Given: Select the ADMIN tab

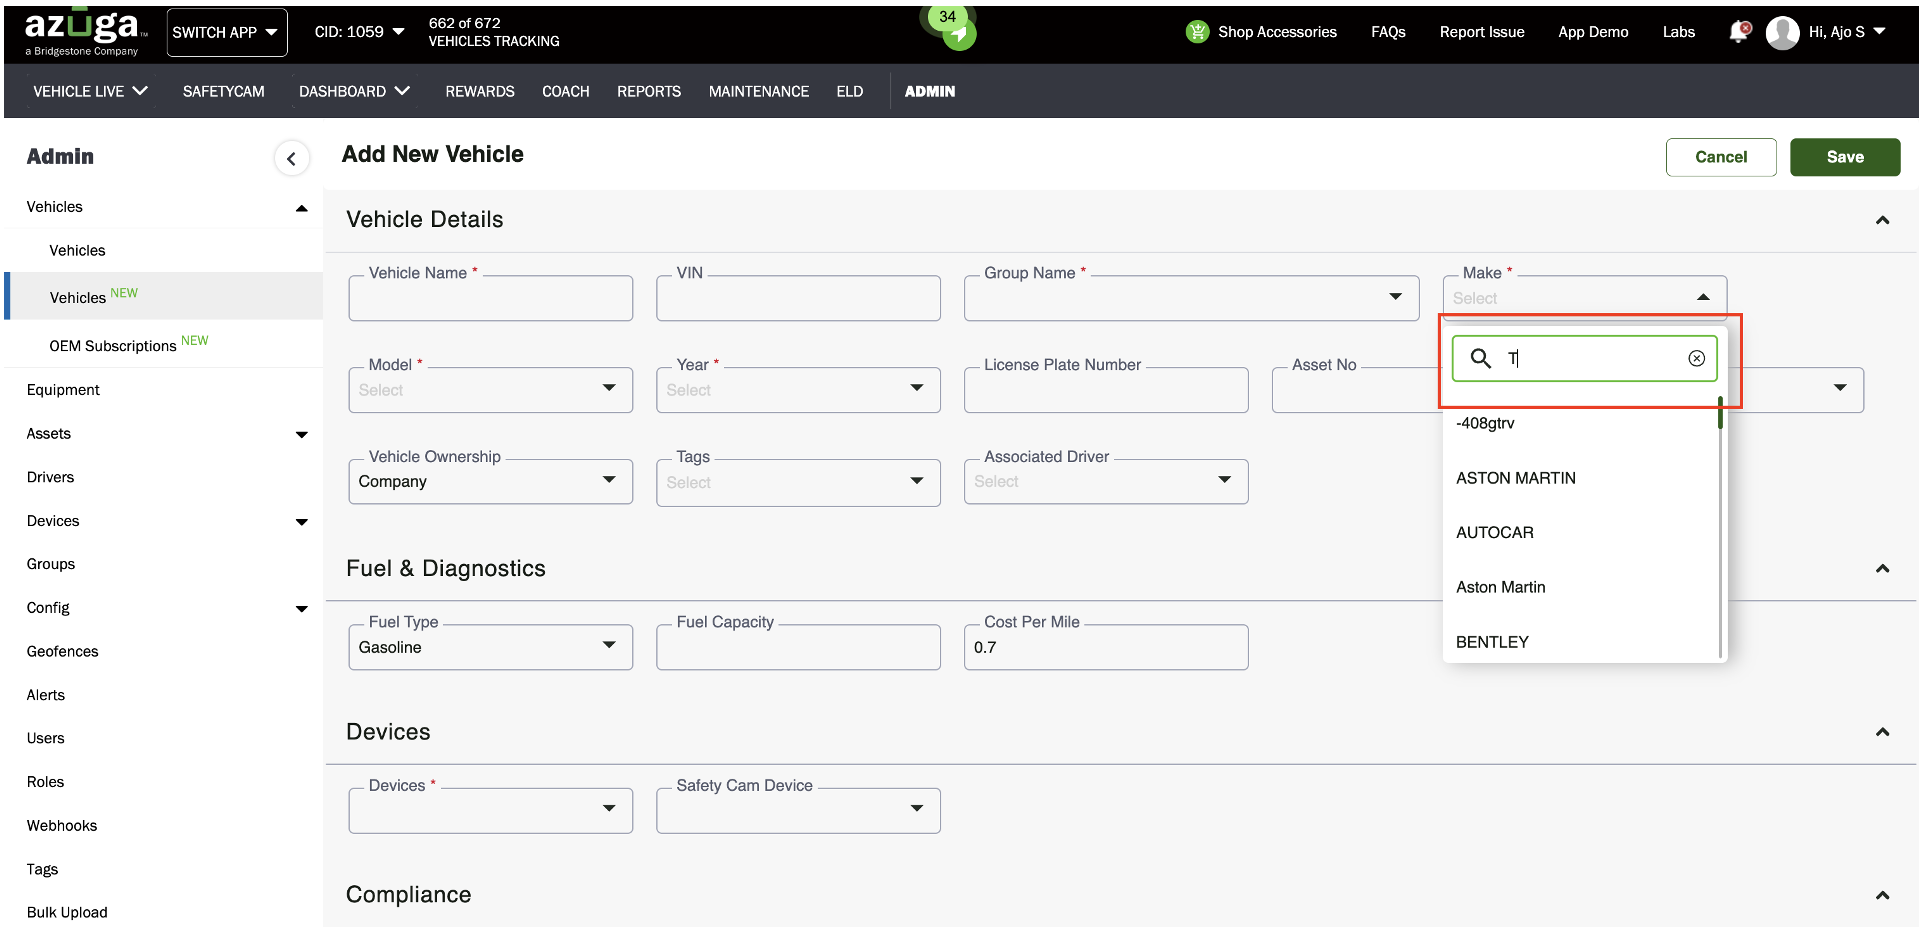Looking at the screenshot, I should point(930,91).
